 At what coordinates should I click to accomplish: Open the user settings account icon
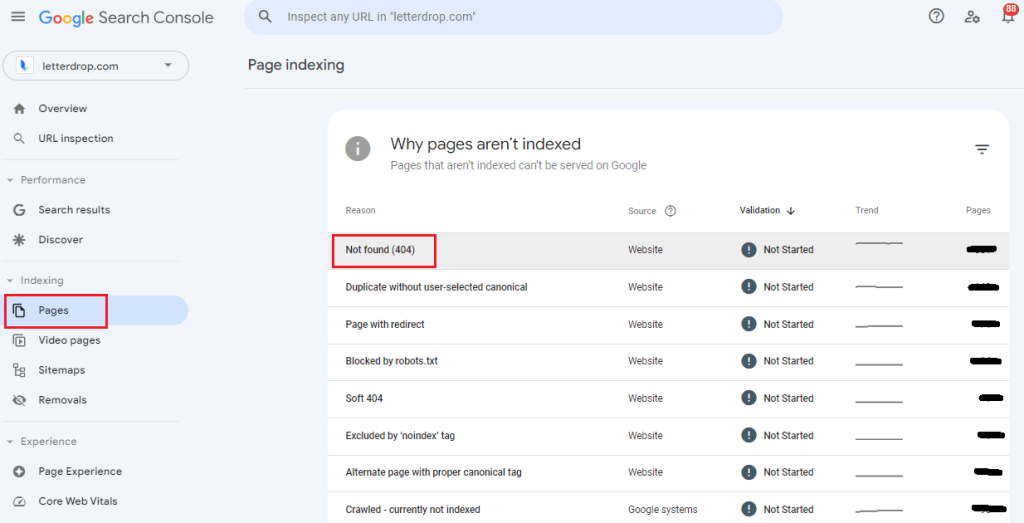pos(971,16)
